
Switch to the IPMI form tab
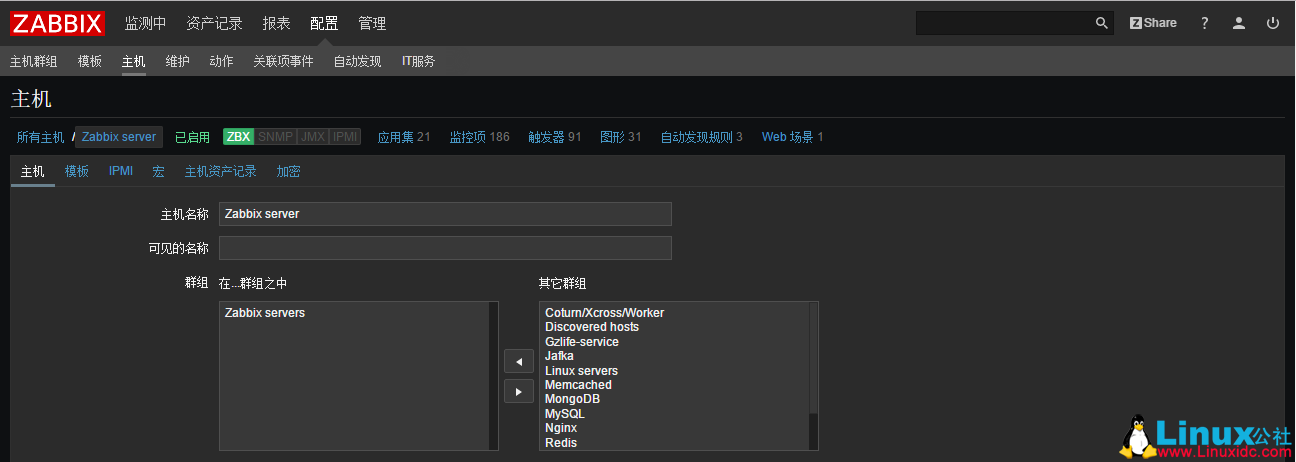[121, 171]
